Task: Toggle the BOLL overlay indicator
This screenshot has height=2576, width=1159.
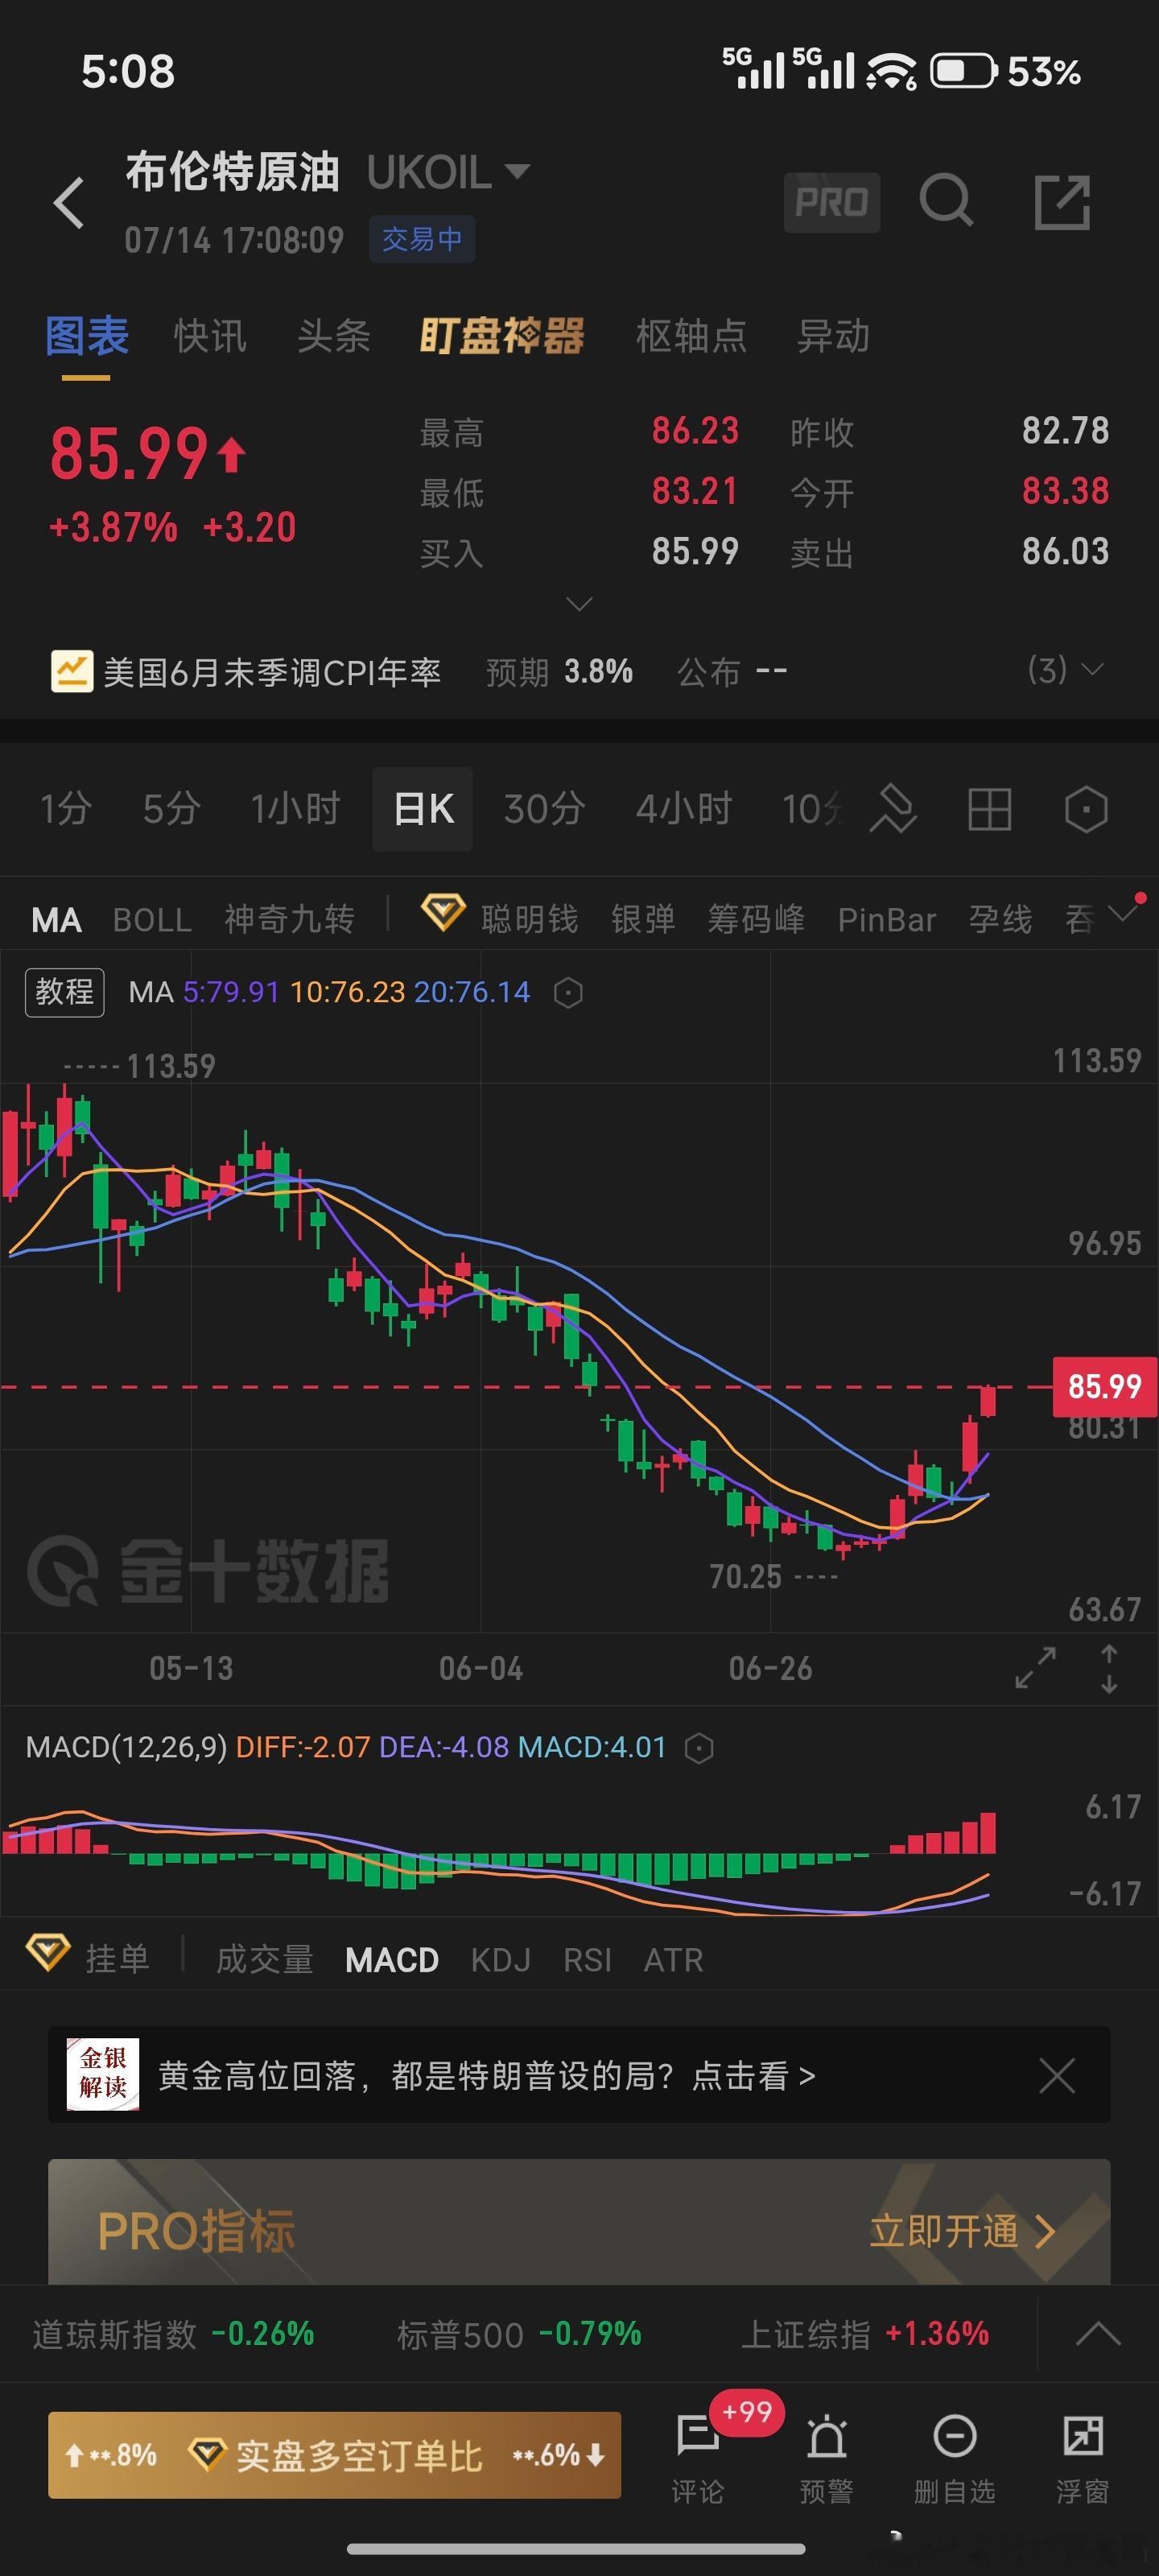Action: (x=152, y=920)
